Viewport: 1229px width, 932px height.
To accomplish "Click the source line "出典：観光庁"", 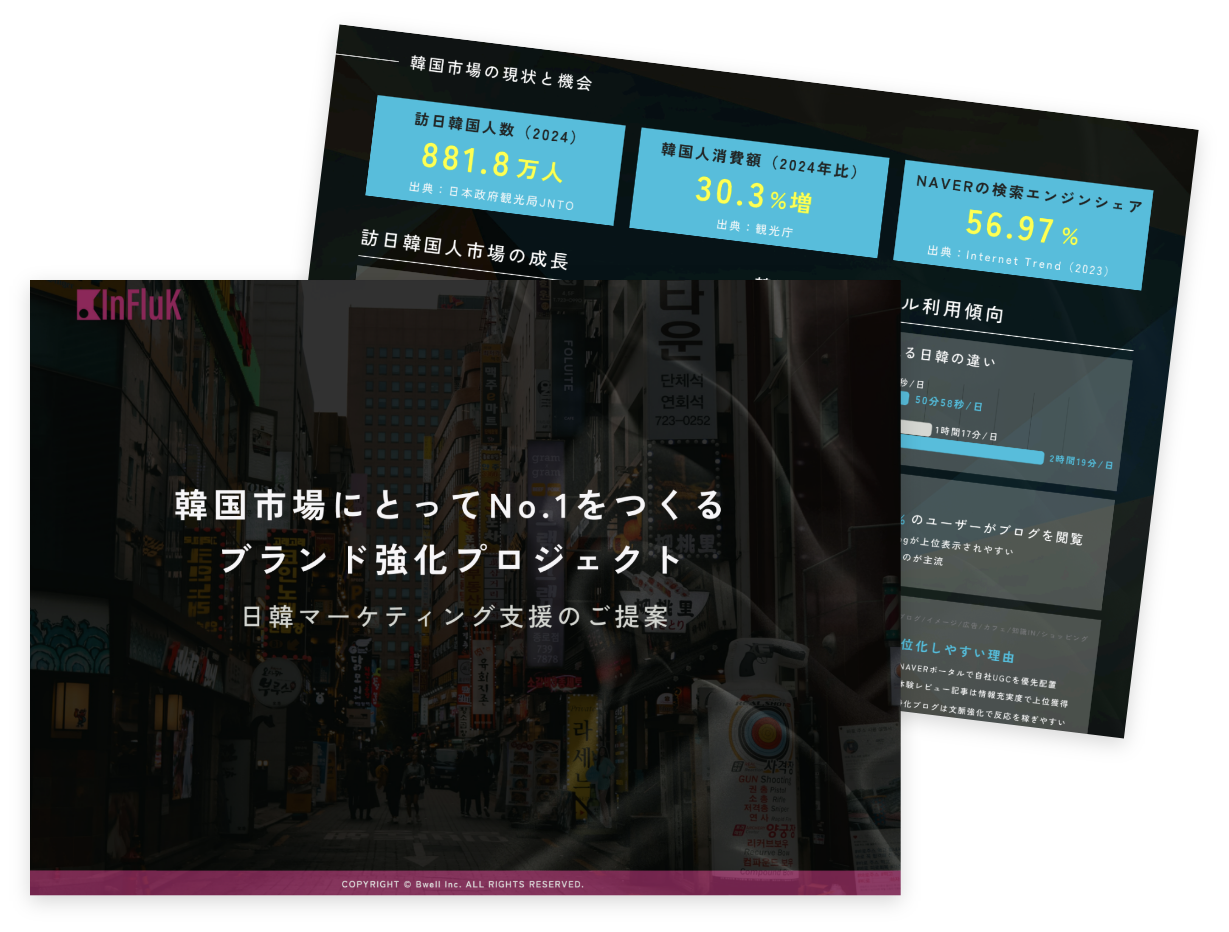I will pos(753,228).
